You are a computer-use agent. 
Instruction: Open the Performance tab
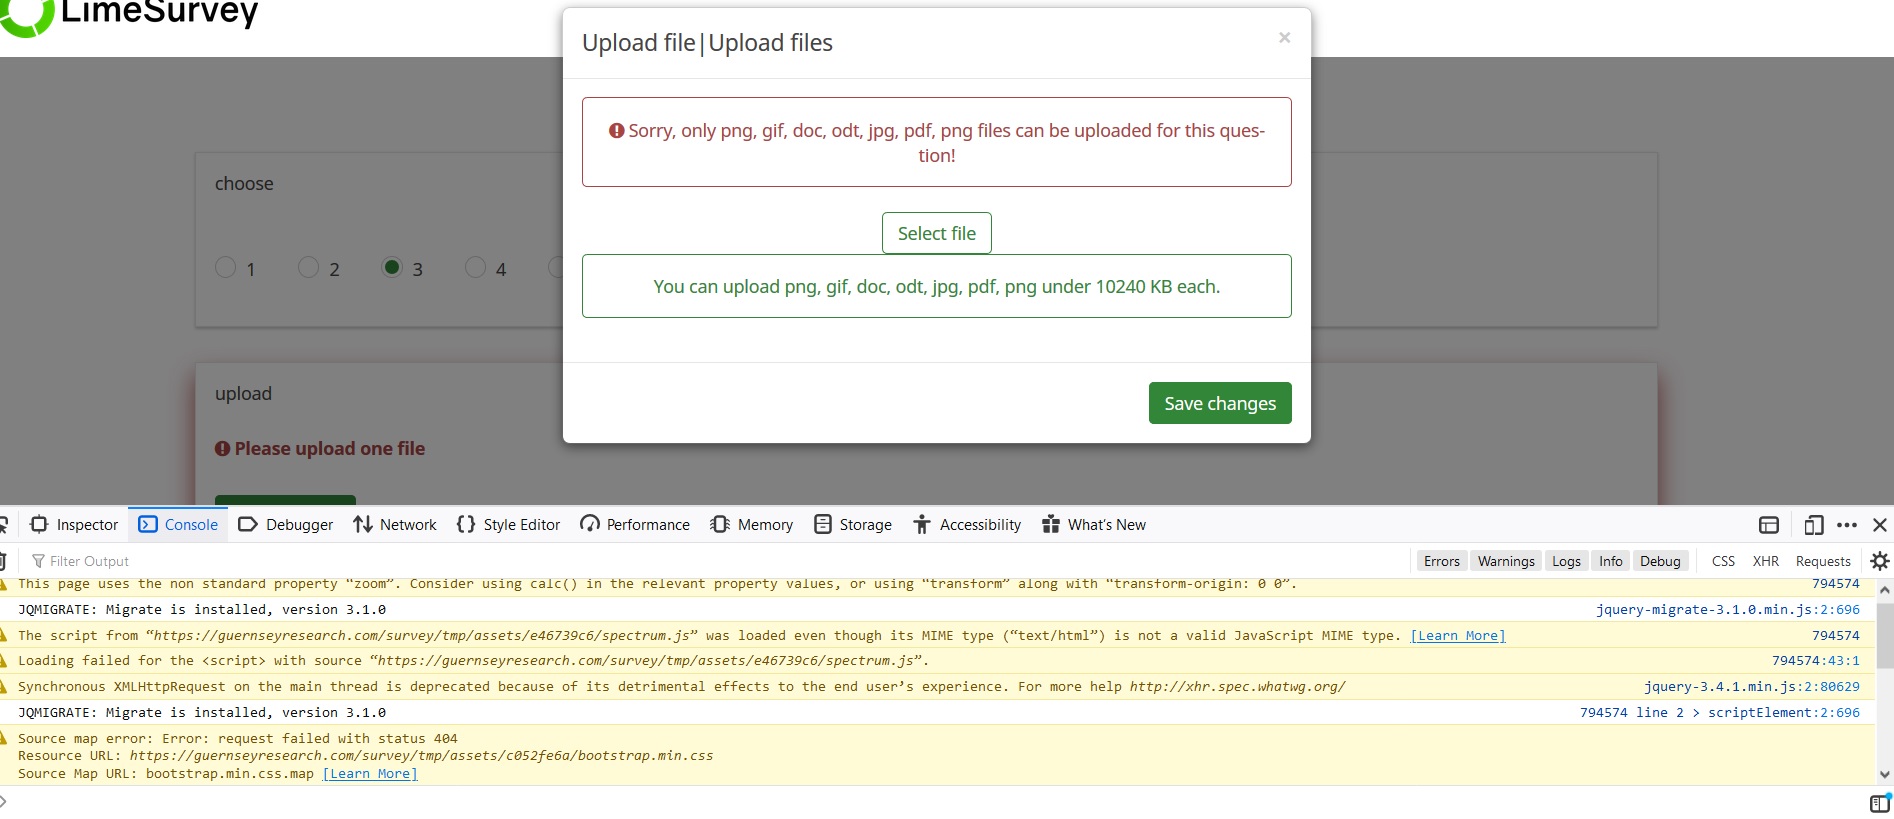pyautogui.click(x=635, y=525)
